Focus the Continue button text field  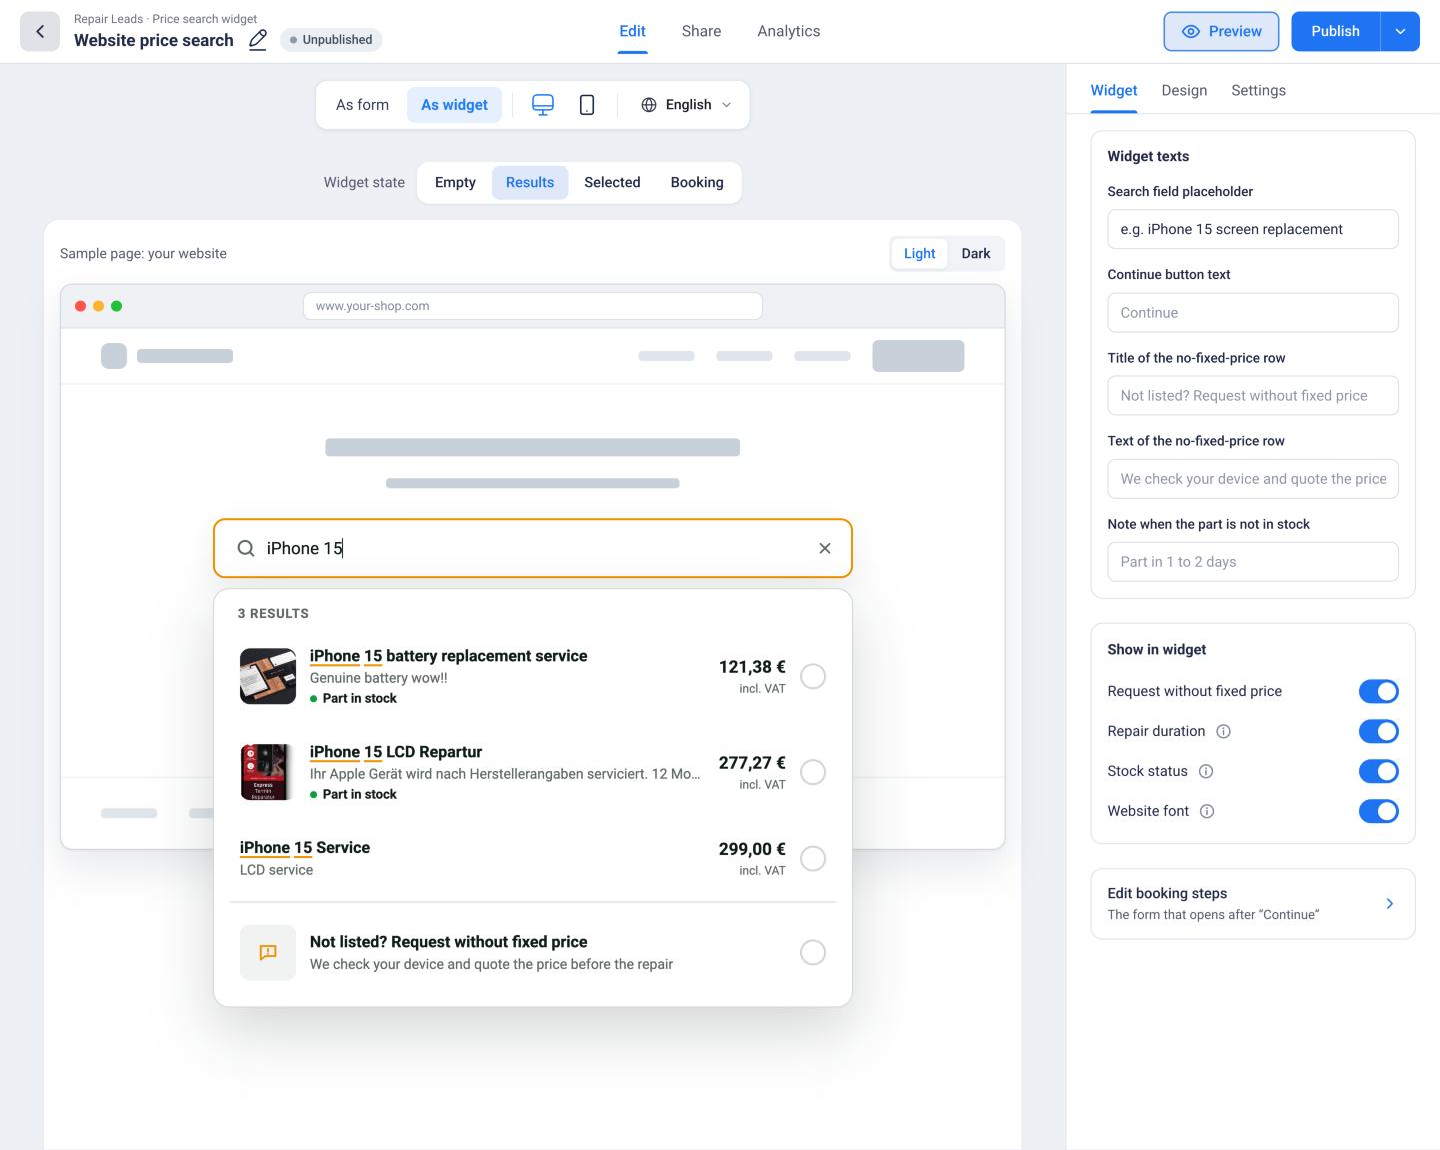click(x=1253, y=312)
